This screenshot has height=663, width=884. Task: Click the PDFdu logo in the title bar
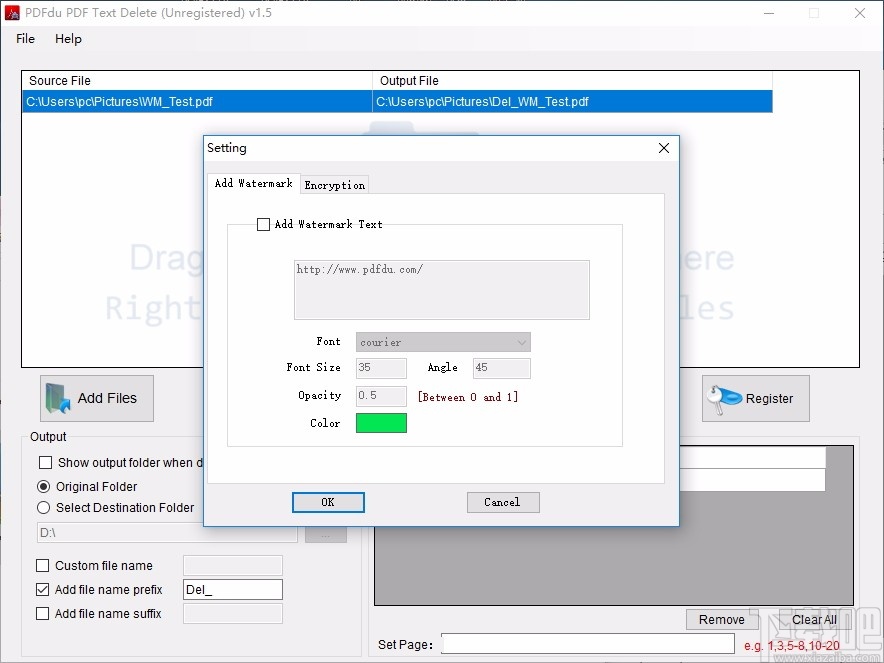click(13, 13)
